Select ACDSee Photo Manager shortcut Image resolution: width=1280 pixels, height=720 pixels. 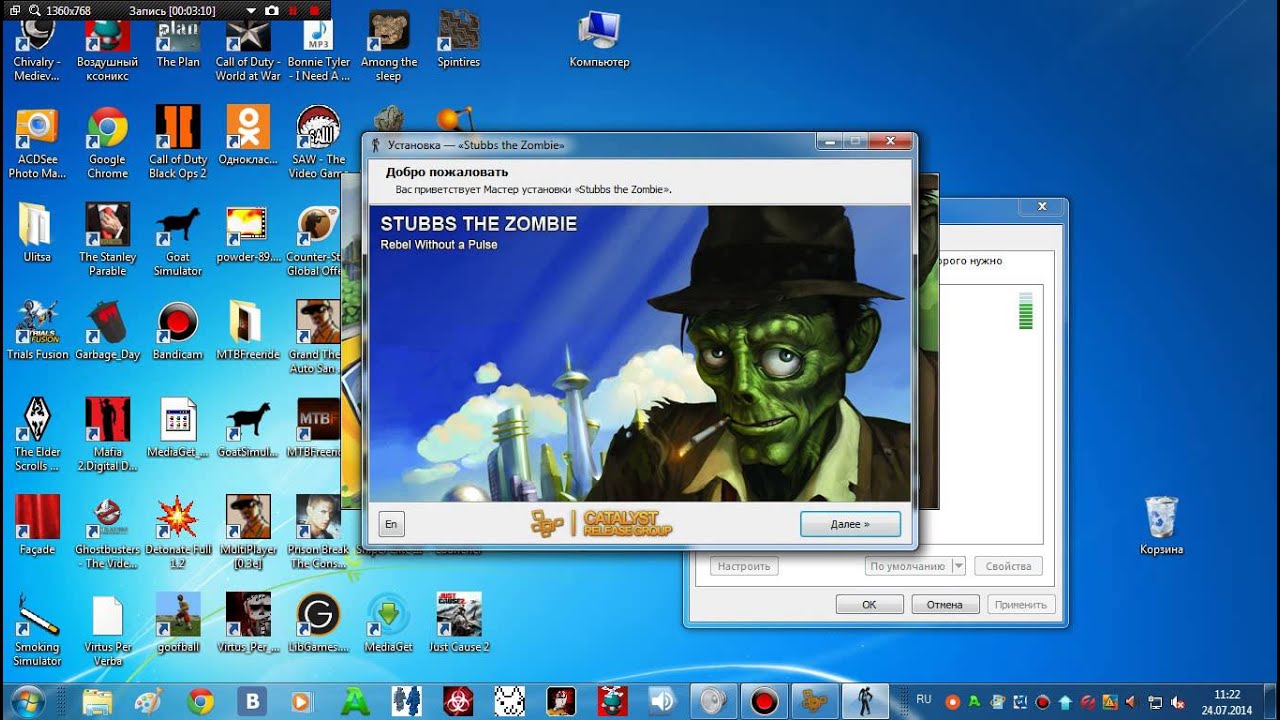37,143
